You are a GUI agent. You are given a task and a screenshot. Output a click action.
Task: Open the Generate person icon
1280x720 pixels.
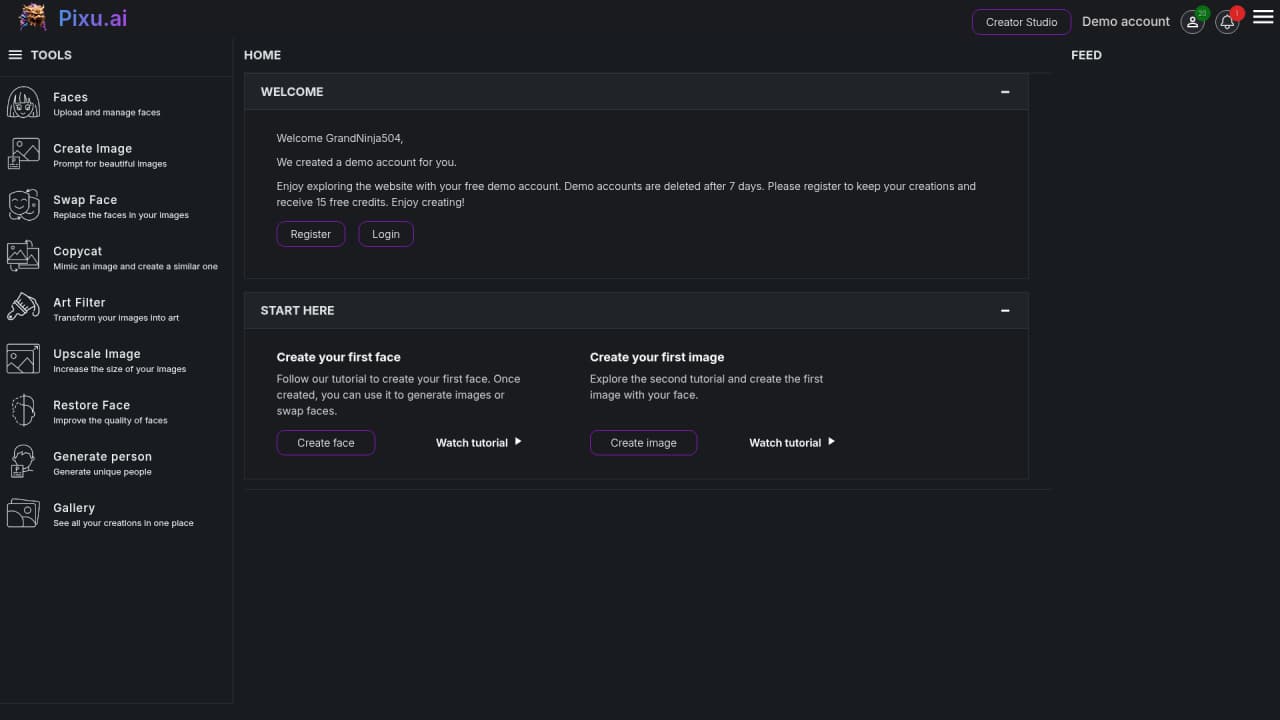point(23,461)
